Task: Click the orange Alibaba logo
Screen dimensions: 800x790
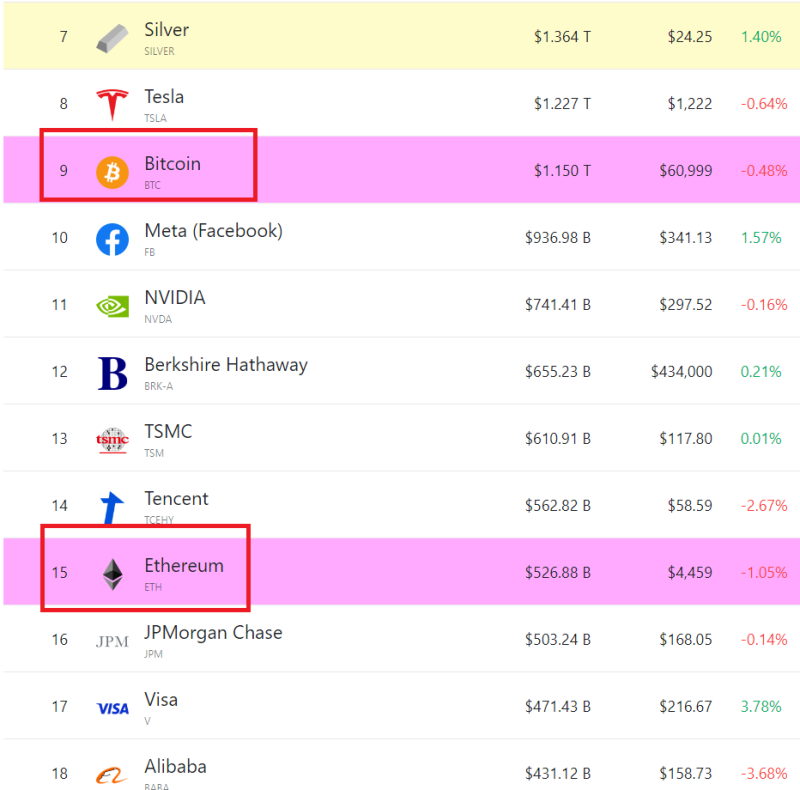Action: (x=112, y=775)
